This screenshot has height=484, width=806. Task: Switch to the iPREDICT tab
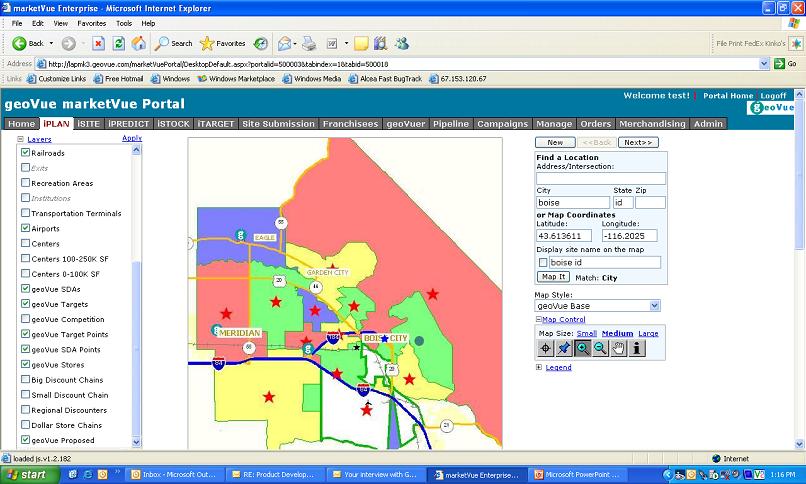point(129,124)
